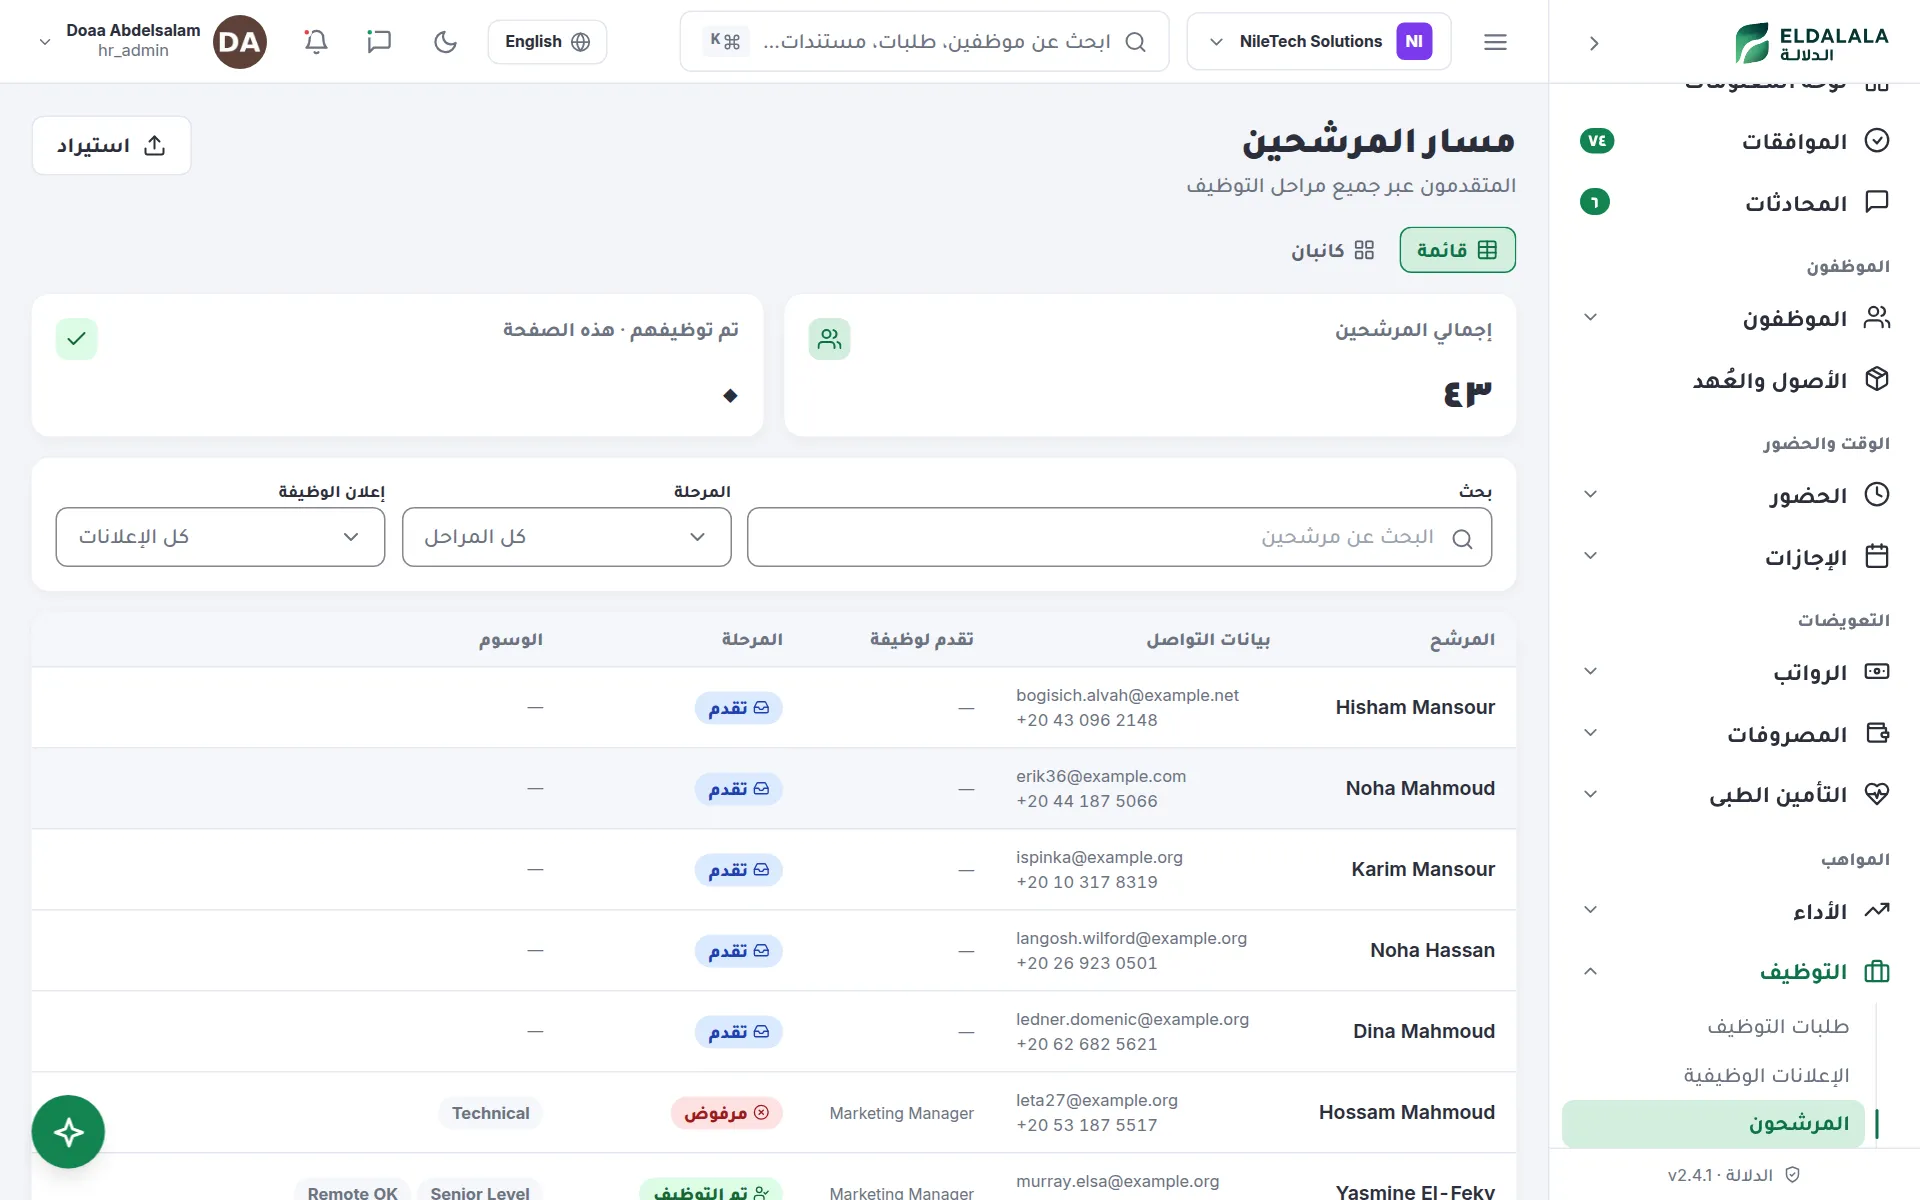Open the DA user avatar
The height and width of the screenshot is (1200, 1920).
(240, 42)
